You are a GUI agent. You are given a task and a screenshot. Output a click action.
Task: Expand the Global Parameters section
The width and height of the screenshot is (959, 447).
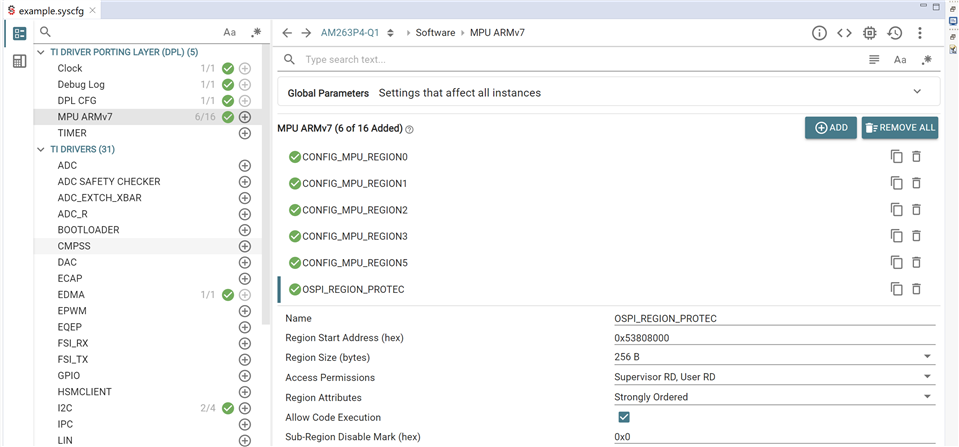[x=917, y=92]
